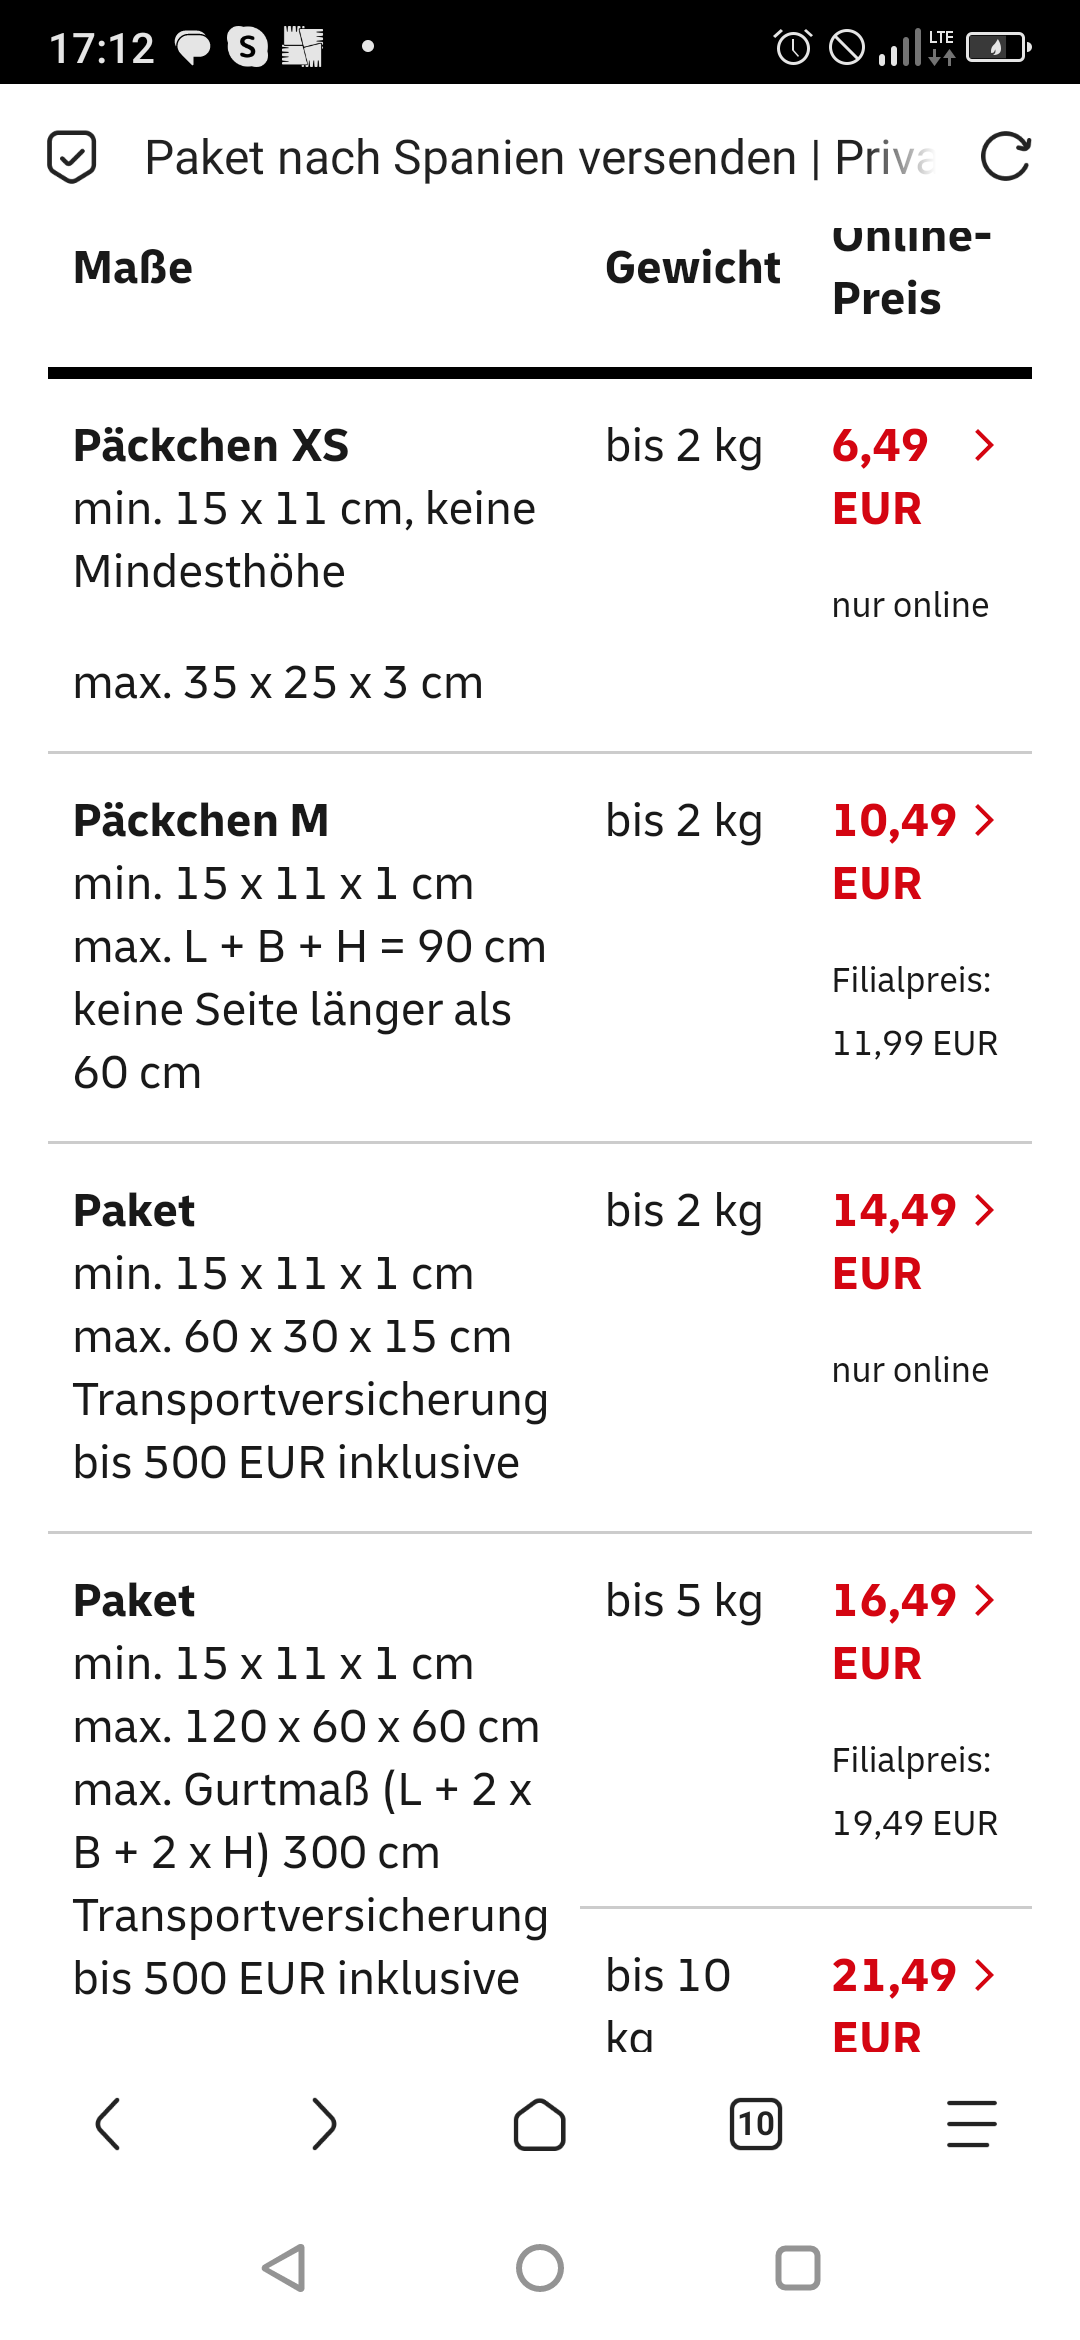Open the browser hamburger menu
Viewport: 1080px width, 2340px height.
click(971, 2124)
